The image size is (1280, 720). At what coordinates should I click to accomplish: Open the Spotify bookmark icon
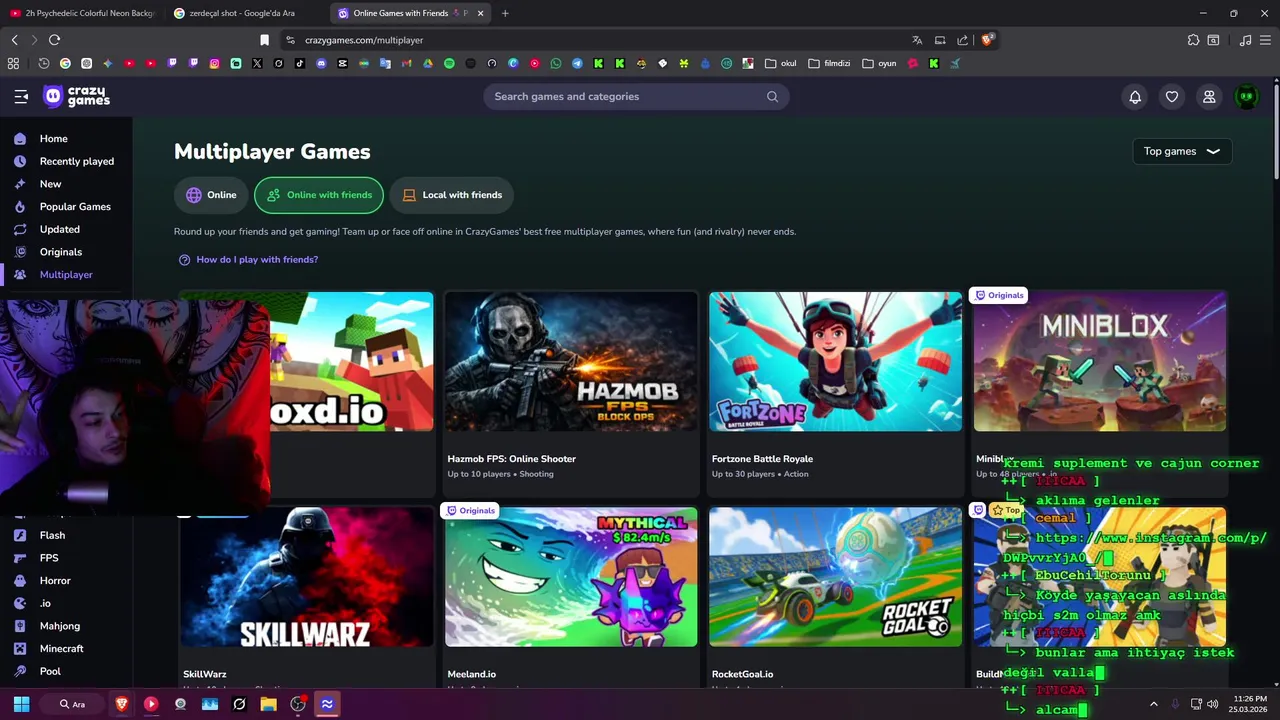[x=449, y=63]
